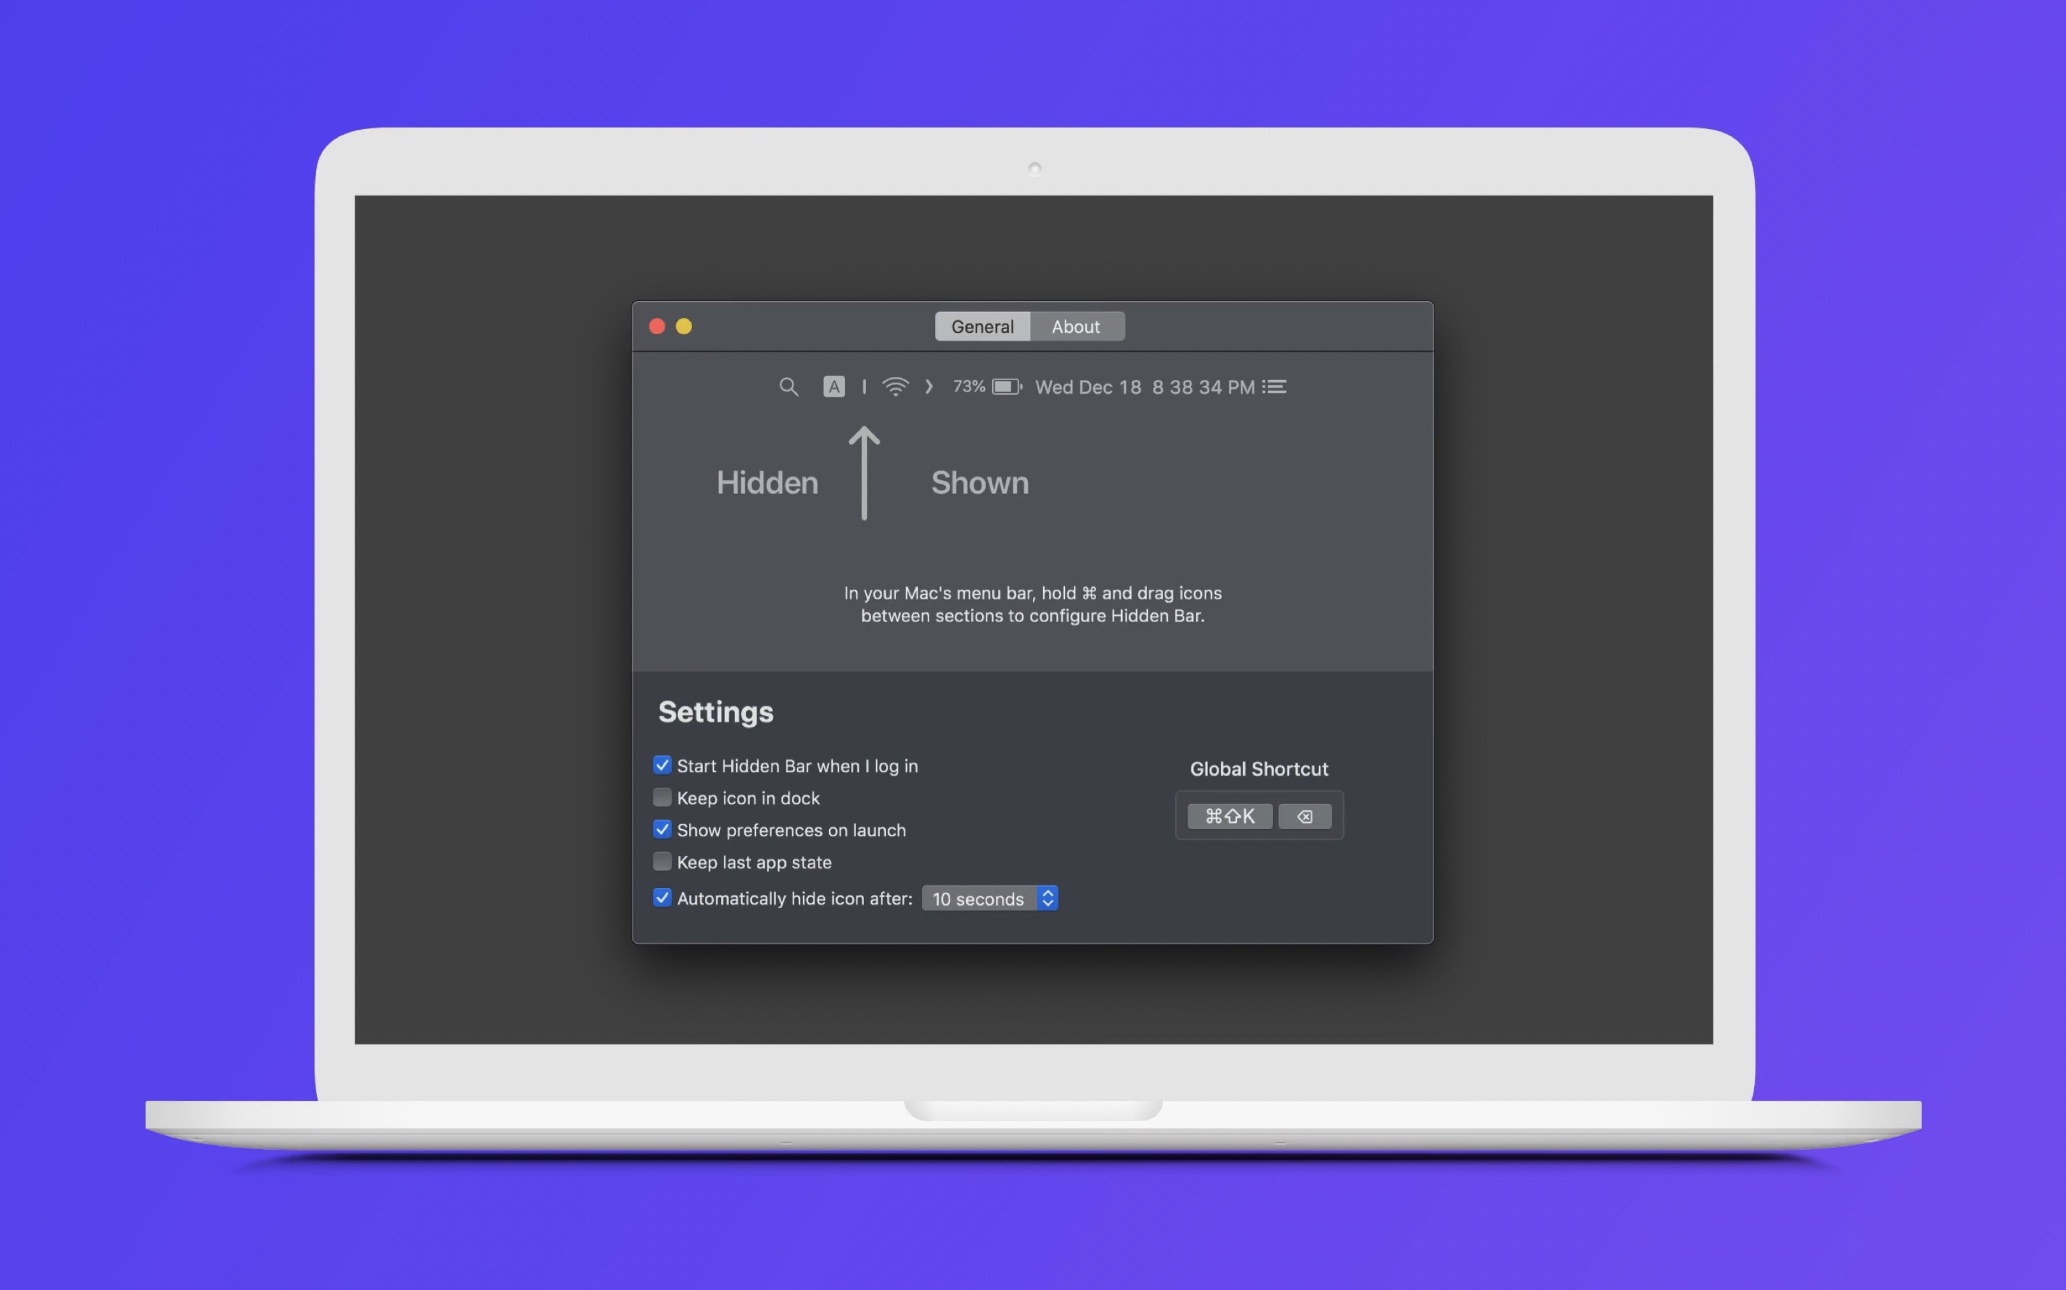Enable Keep icon in dock checkbox
This screenshot has height=1290, width=2066.
tap(662, 798)
